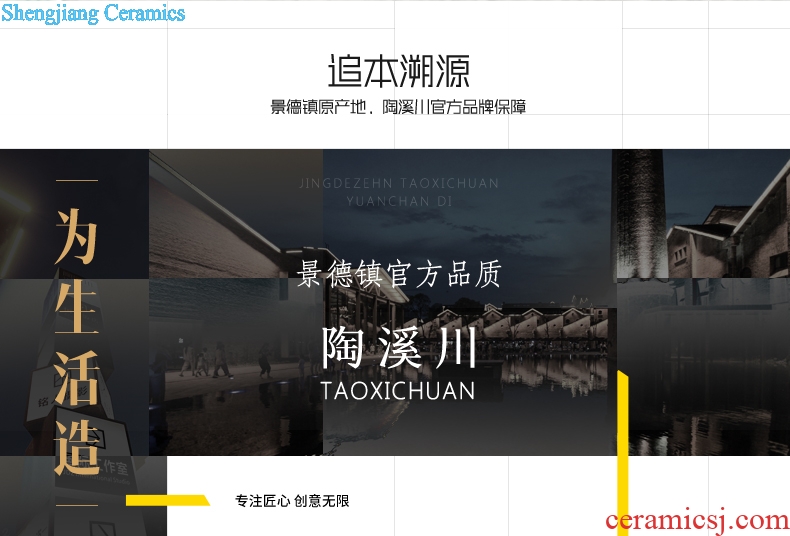Select the large heading 追本溯源
The image size is (790, 536).
pyautogui.click(x=399, y=72)
